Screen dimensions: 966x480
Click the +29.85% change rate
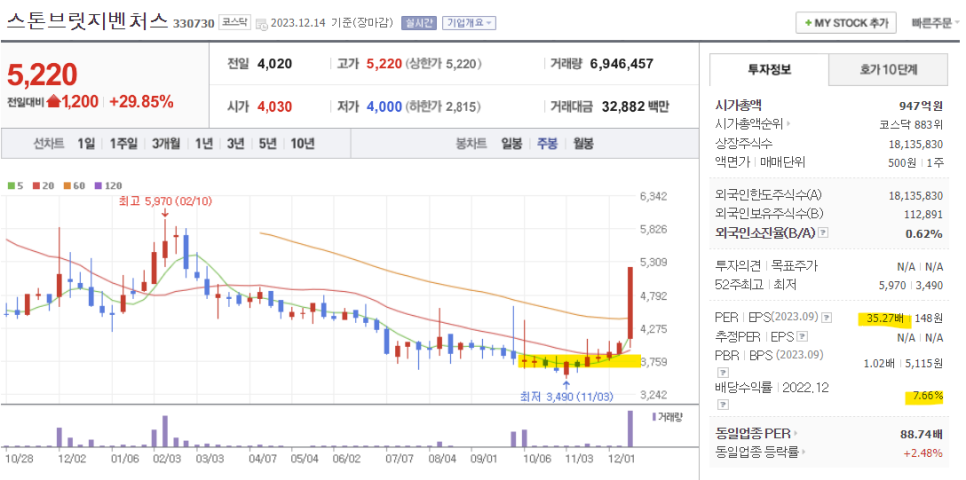coord(141,102)
